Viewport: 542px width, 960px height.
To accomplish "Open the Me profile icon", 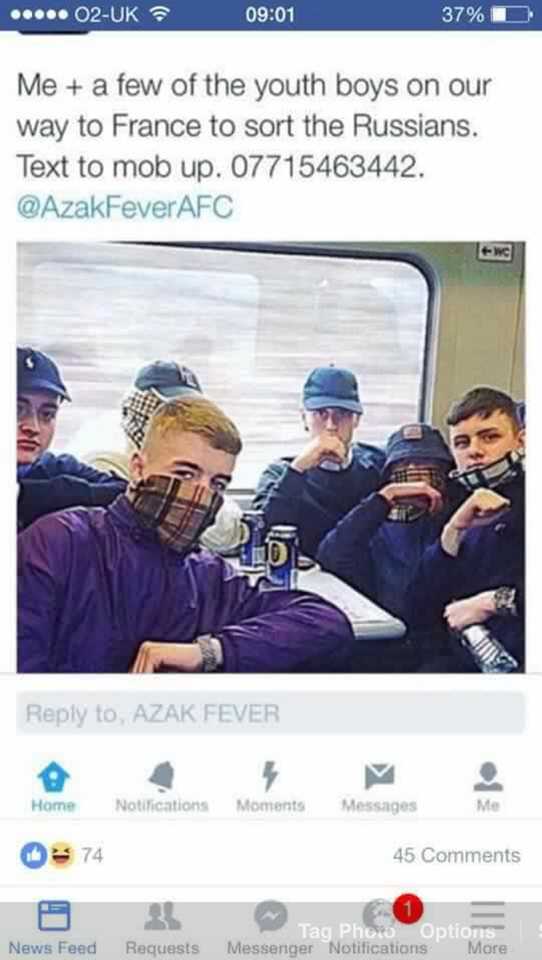I will pyautogui.click(x=488, y=777).
